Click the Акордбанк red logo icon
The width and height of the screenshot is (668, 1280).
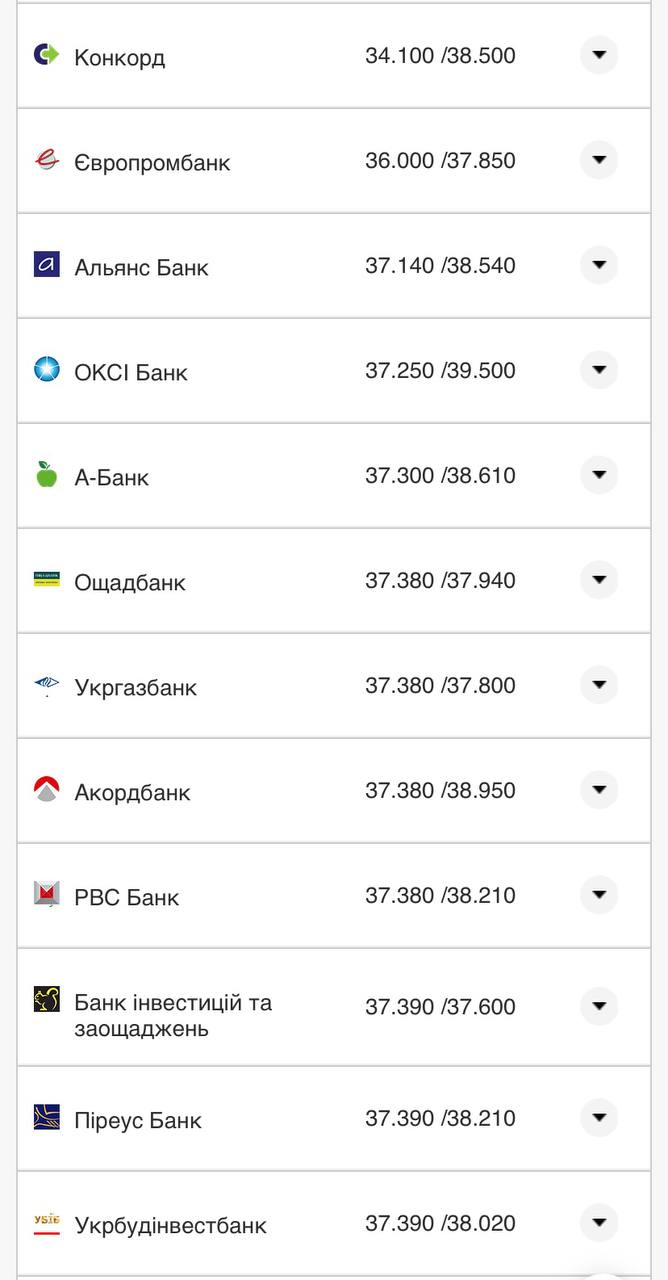(x=46, y=790)
